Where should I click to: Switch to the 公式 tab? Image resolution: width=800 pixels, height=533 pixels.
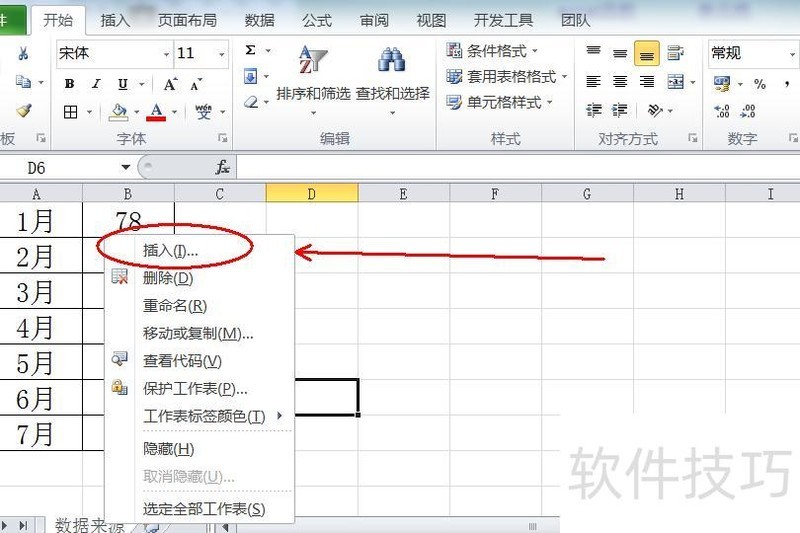pyautogui.click(x=316, y=20)
